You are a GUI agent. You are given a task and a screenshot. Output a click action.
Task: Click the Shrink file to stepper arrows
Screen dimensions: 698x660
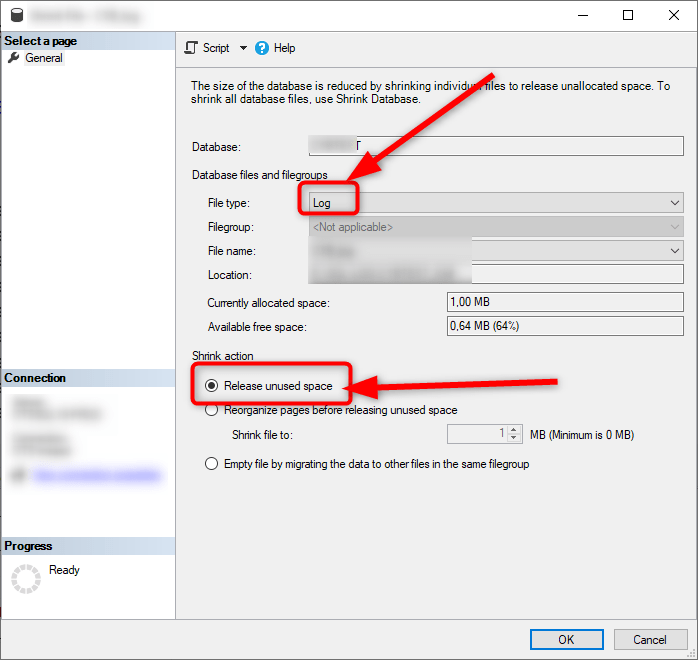coord(515,434)
